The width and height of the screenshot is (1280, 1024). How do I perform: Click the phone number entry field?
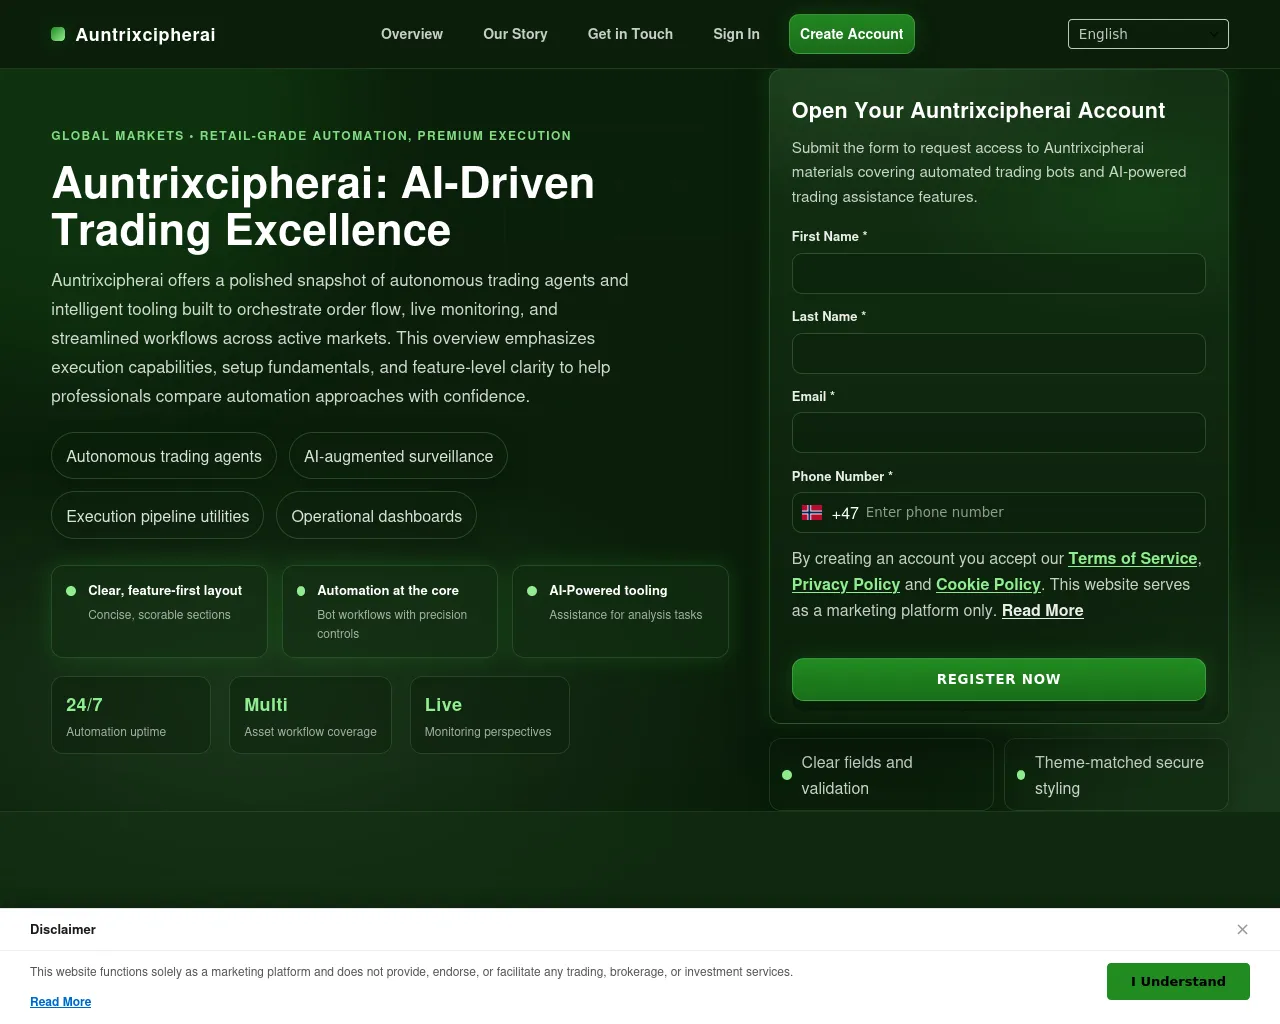pyautogui.click(x=1030, y=513)
